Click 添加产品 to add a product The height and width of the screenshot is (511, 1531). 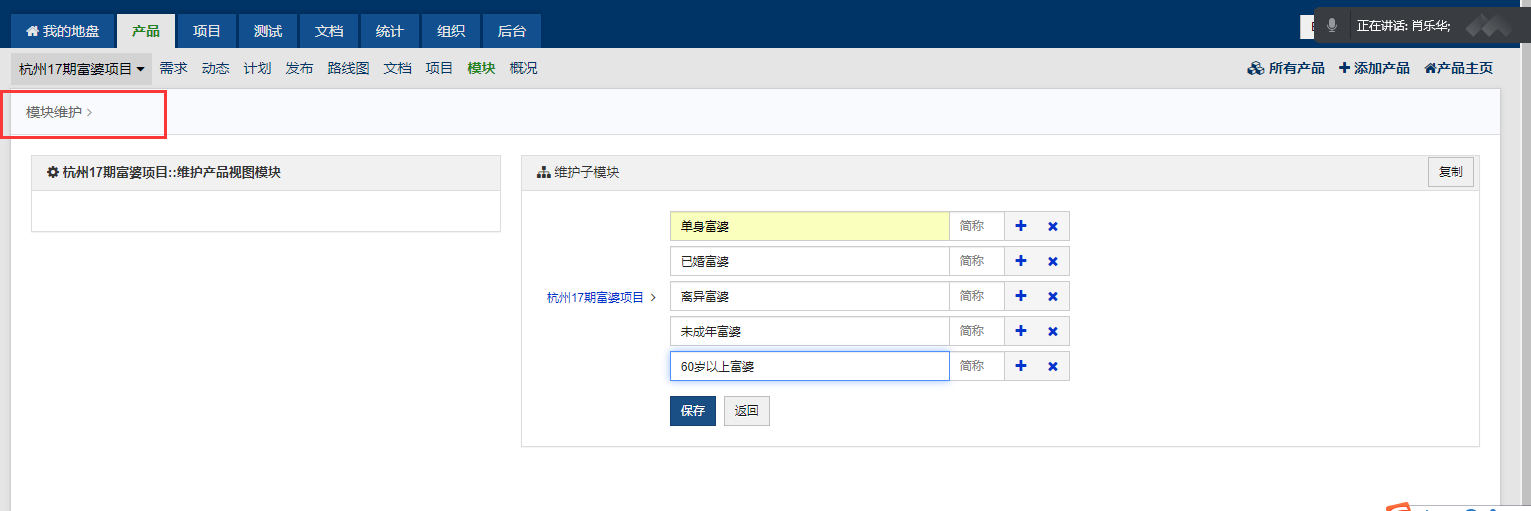(1374, 68)
